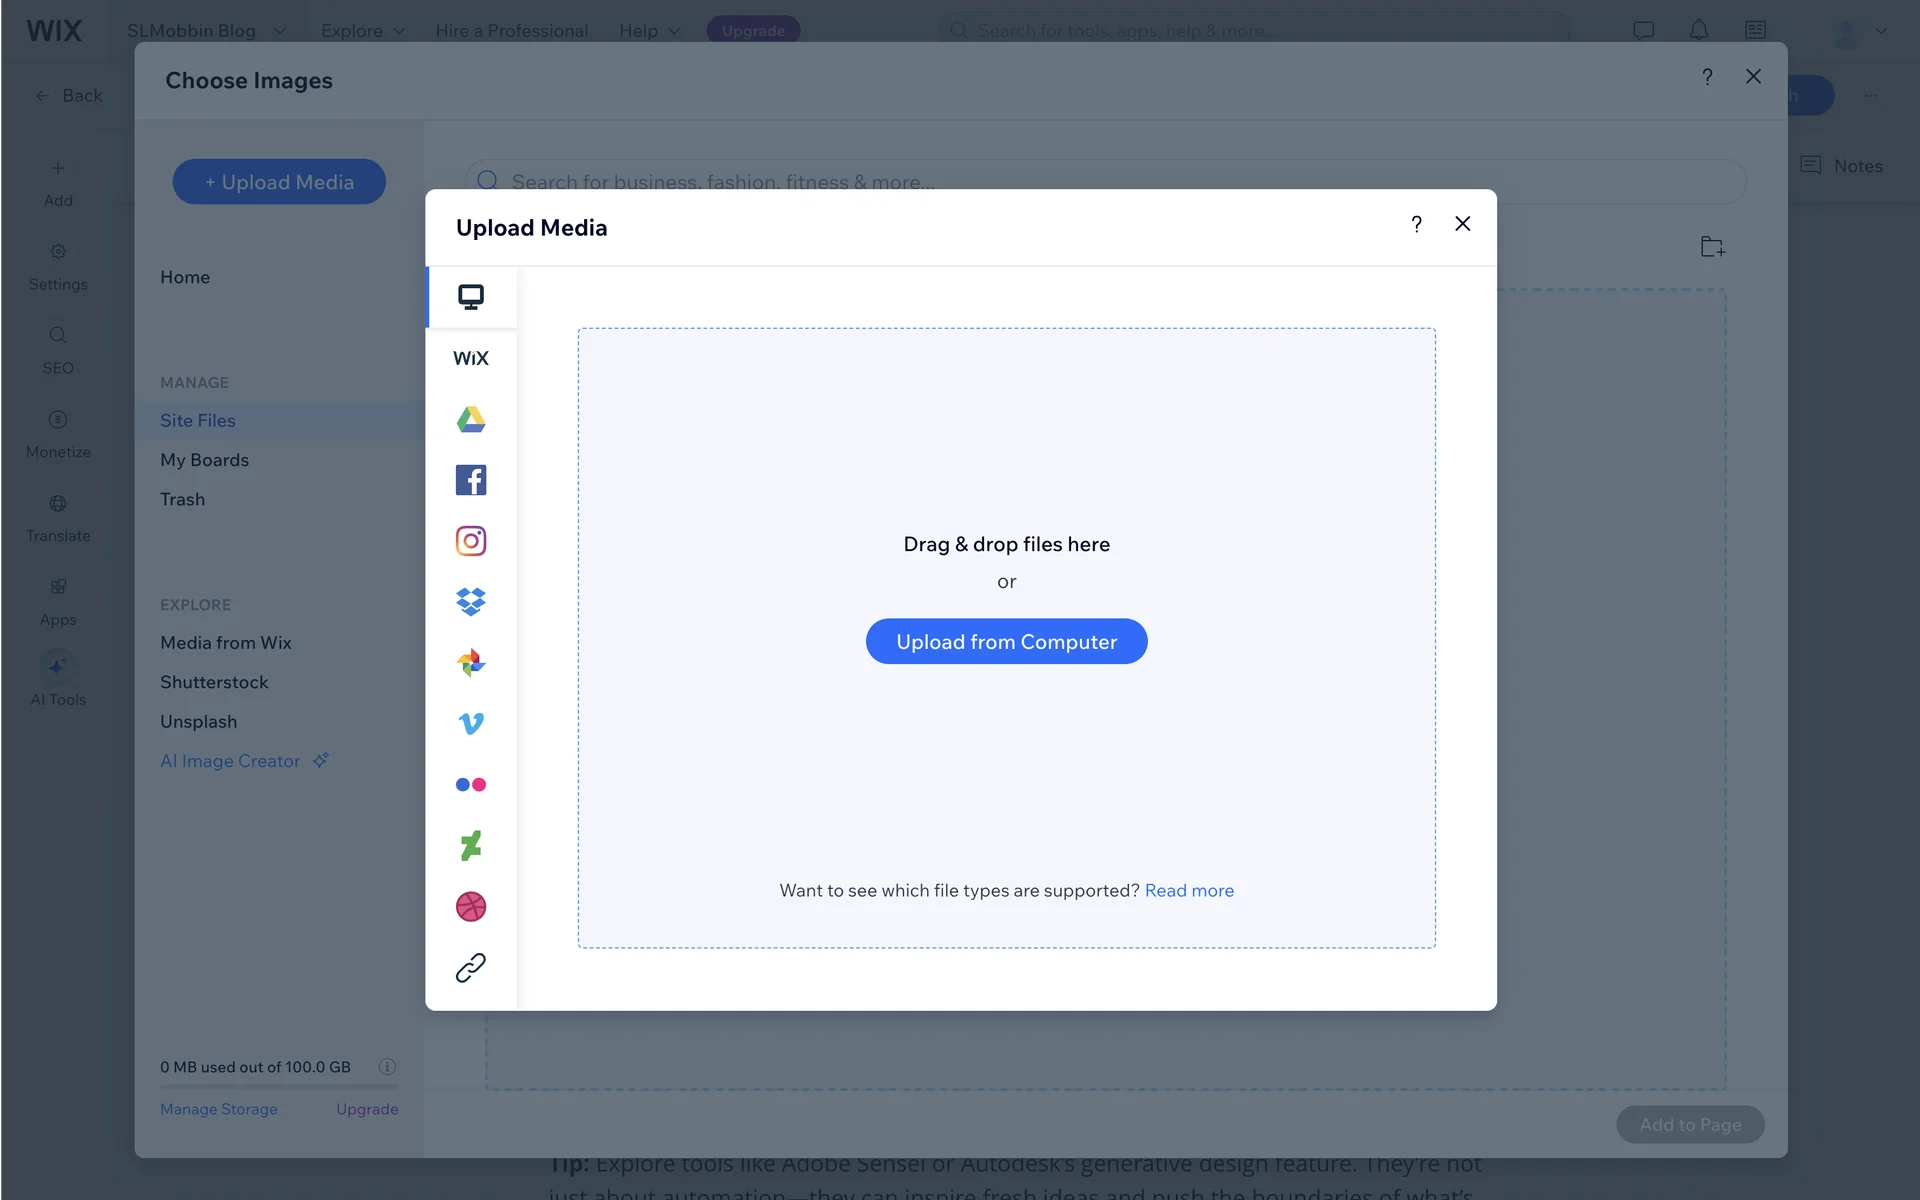Select upload via link URL icon
1920x1200 pixels.
click(471, 967)
